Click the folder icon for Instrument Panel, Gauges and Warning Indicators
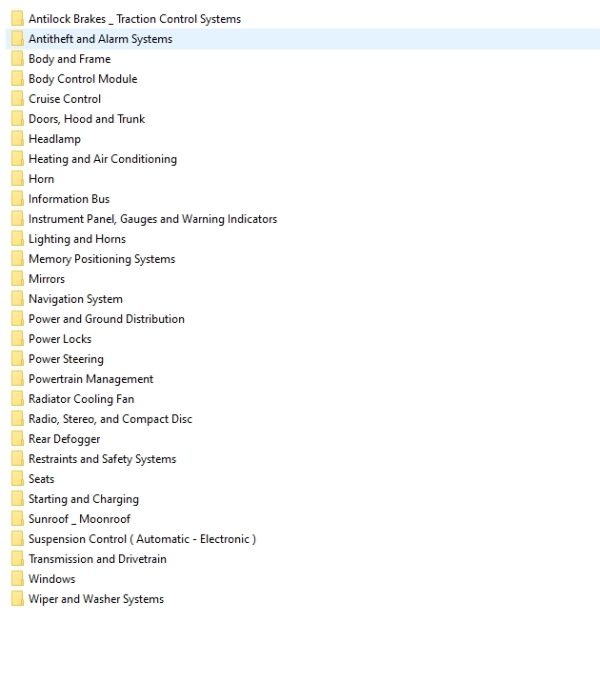 [x=17, y=219]
